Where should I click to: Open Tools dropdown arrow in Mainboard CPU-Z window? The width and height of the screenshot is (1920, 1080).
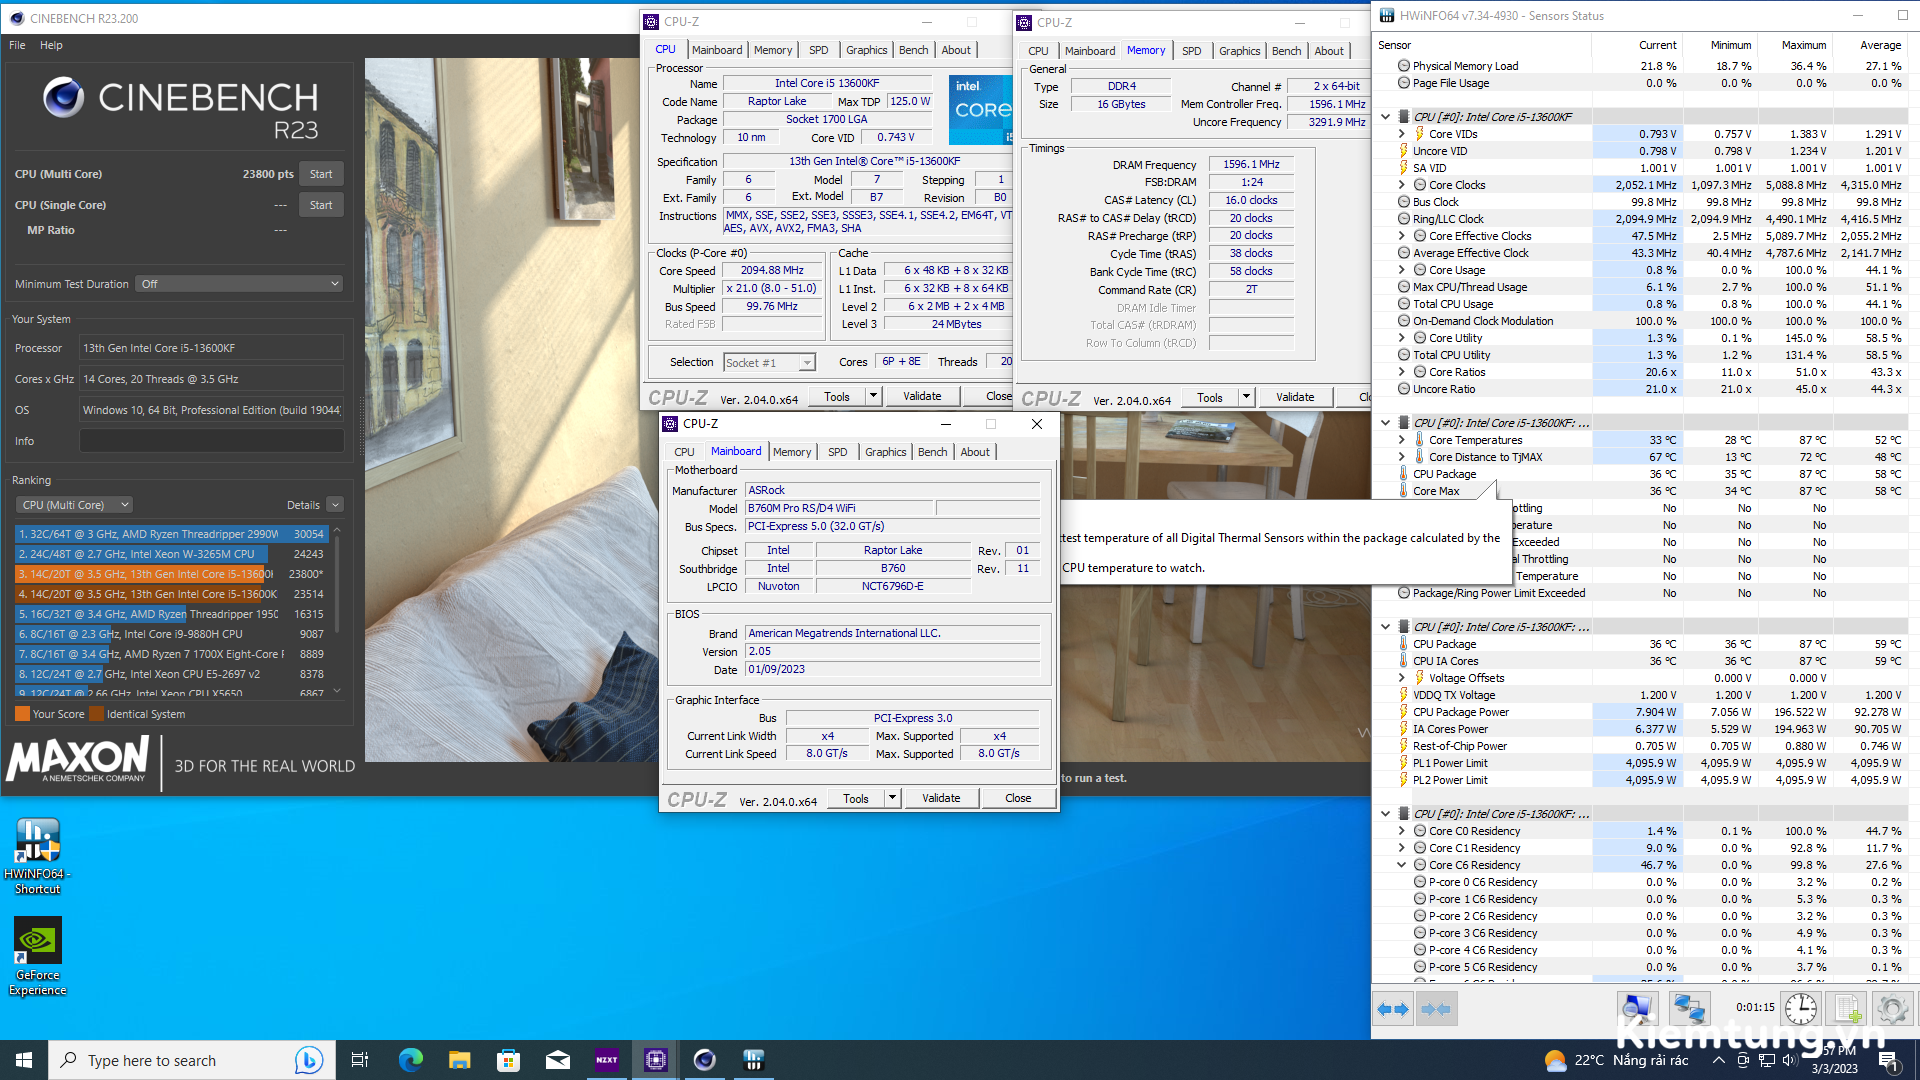[x=892, y=798]
